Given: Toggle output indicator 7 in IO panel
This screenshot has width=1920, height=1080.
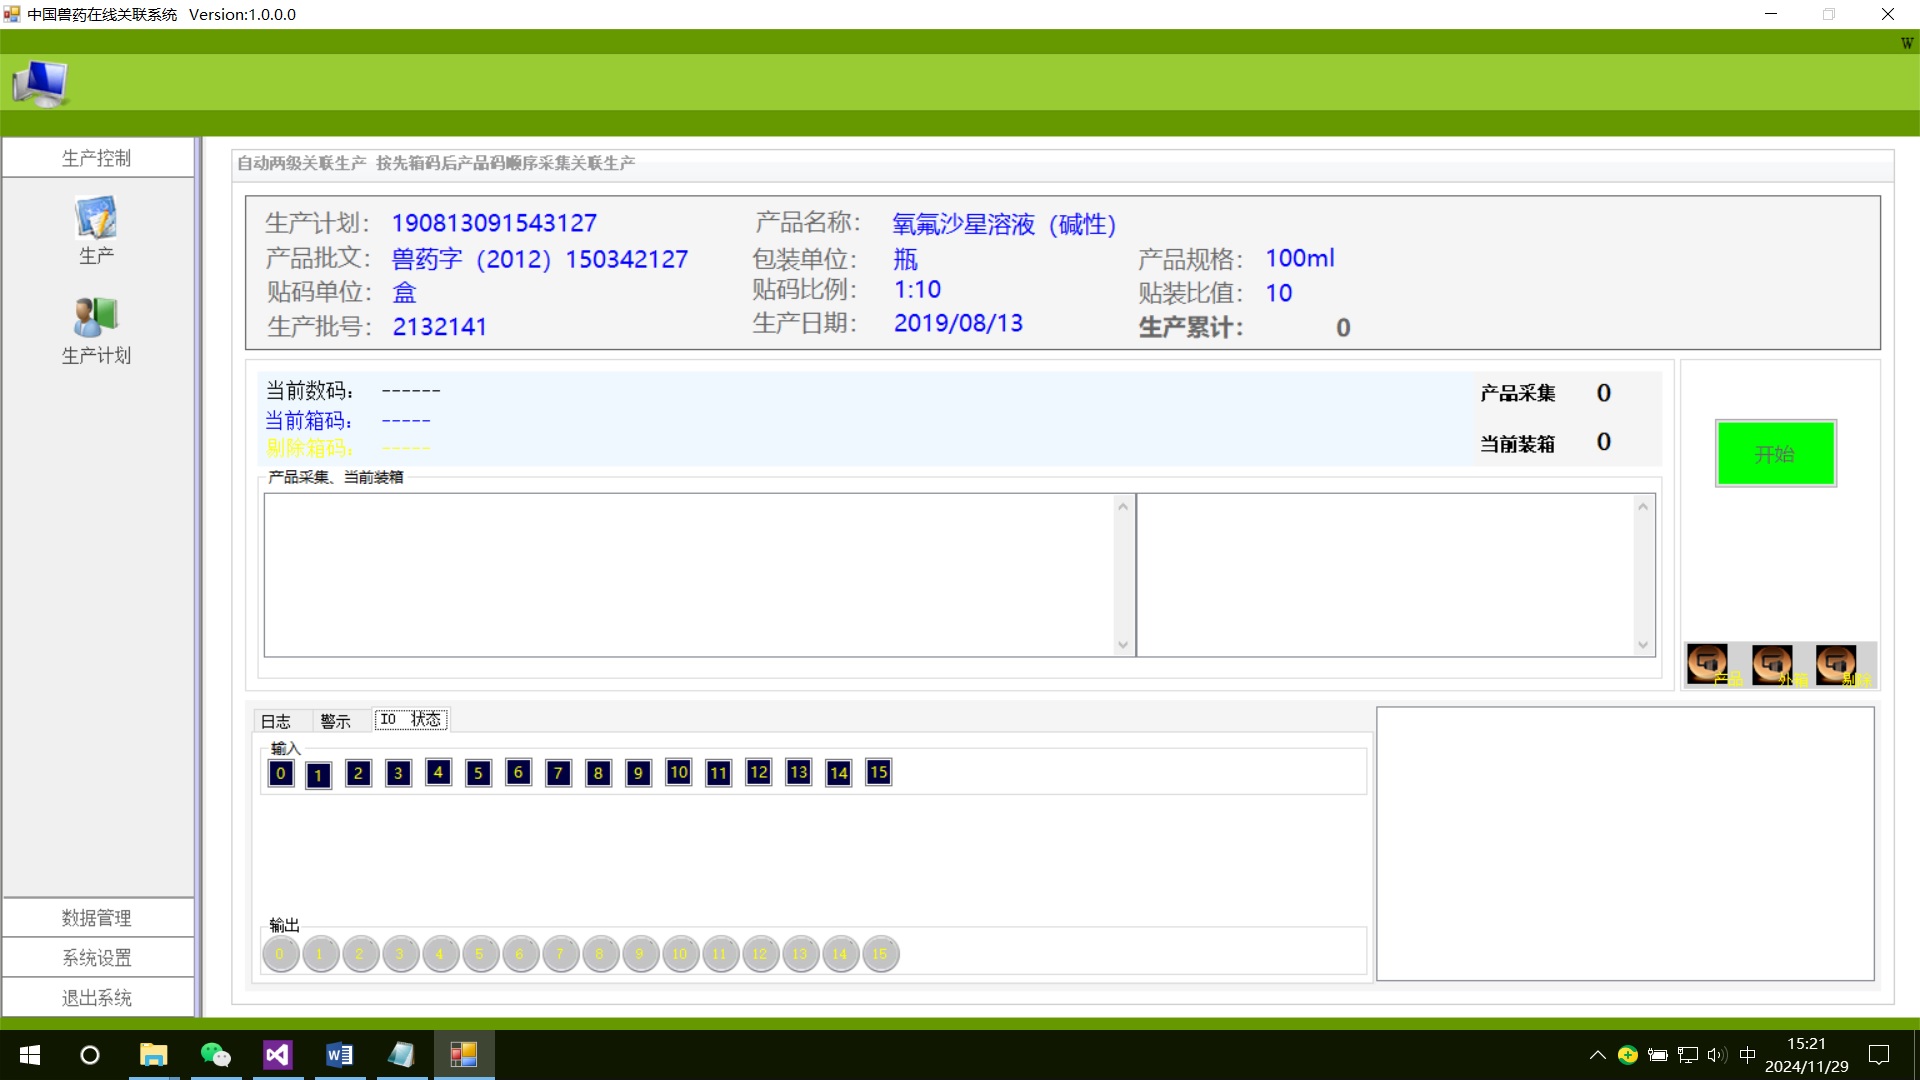Looking at the screenshot, I should click(560, 953).
